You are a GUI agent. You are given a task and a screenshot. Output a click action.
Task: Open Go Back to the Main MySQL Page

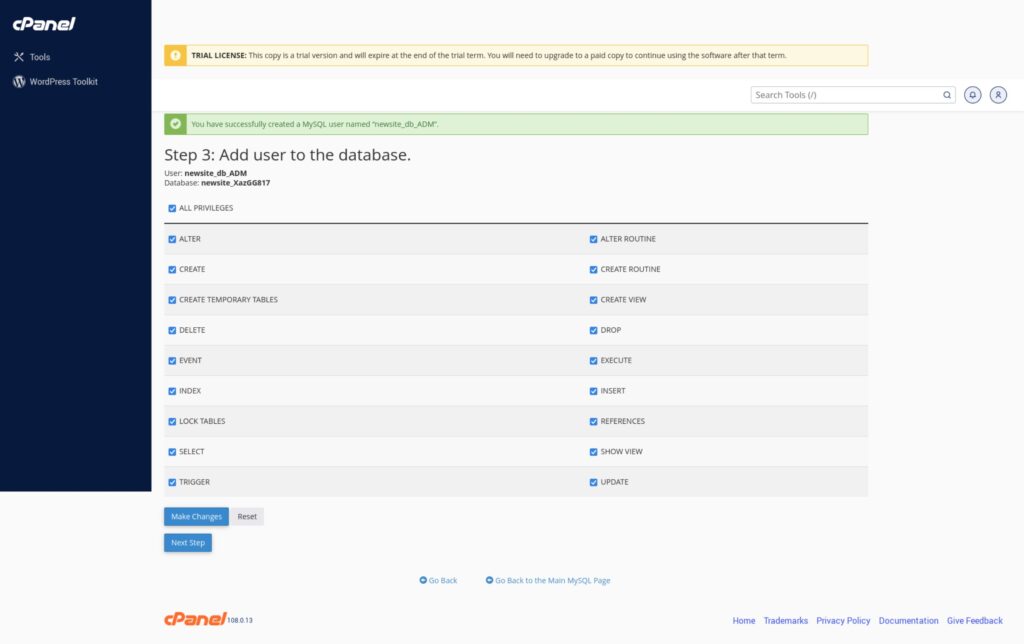[553, 580]
